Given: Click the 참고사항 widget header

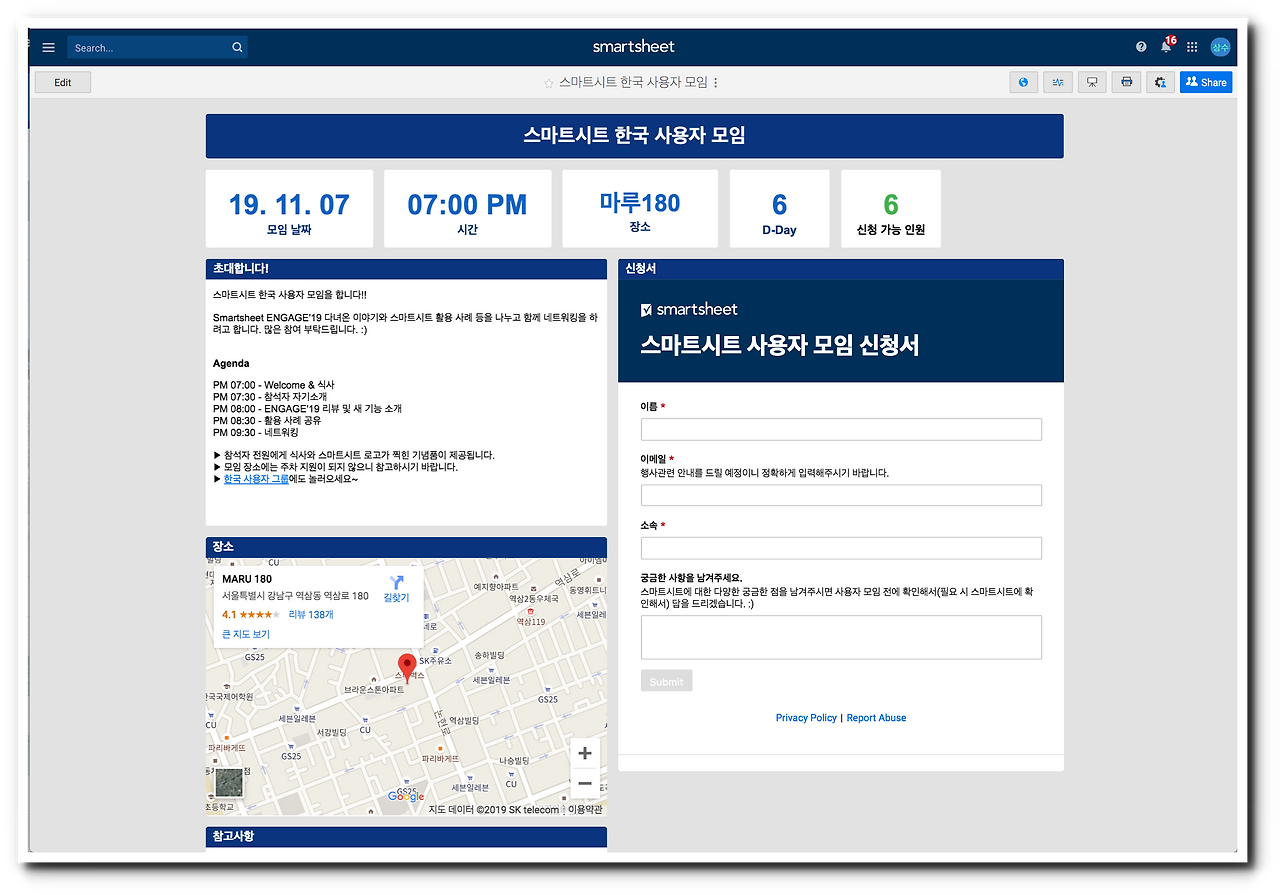Looking at the screenshot, I should tap(406, 836).
